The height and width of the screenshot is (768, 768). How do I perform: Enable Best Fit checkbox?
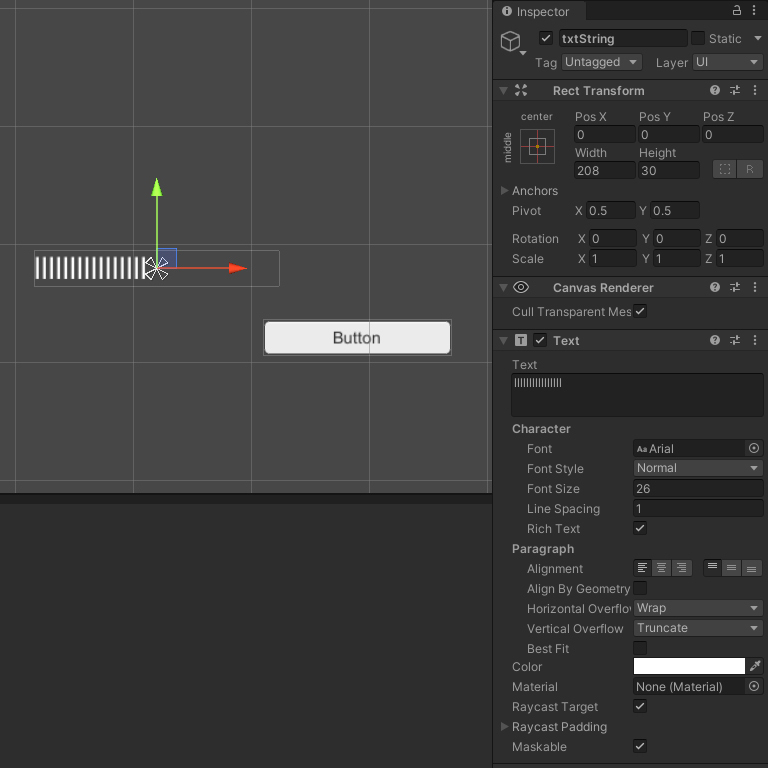pos(640,648)
